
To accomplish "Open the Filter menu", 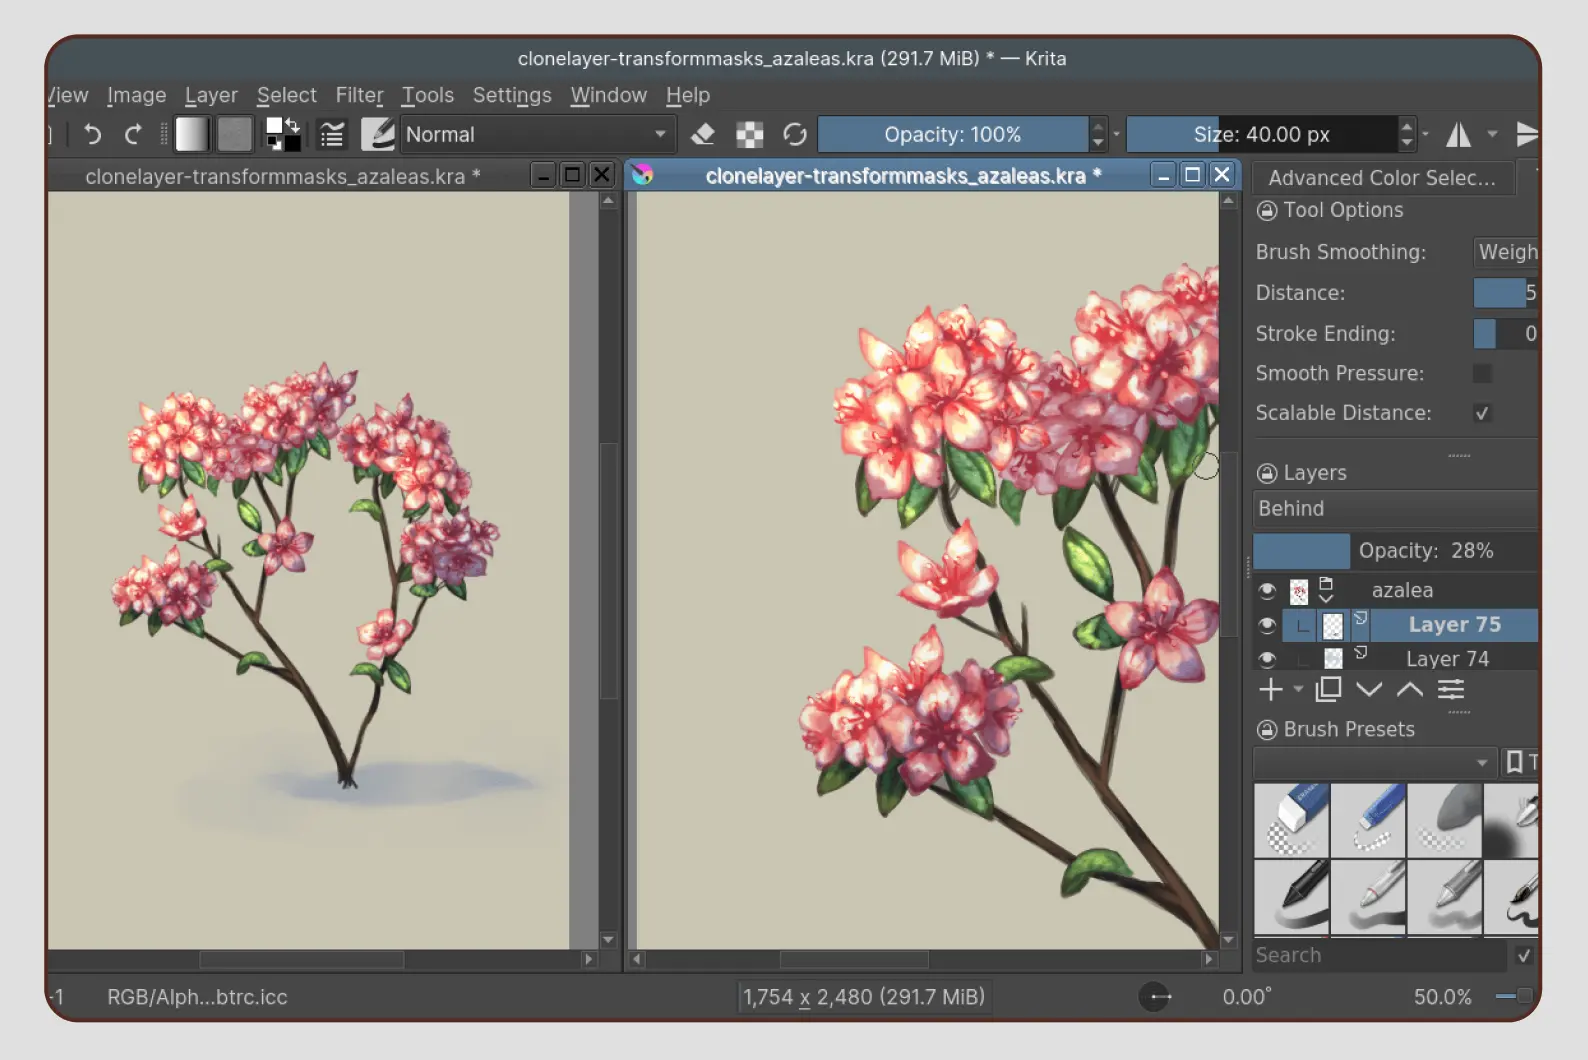I will tap(359, 95).
